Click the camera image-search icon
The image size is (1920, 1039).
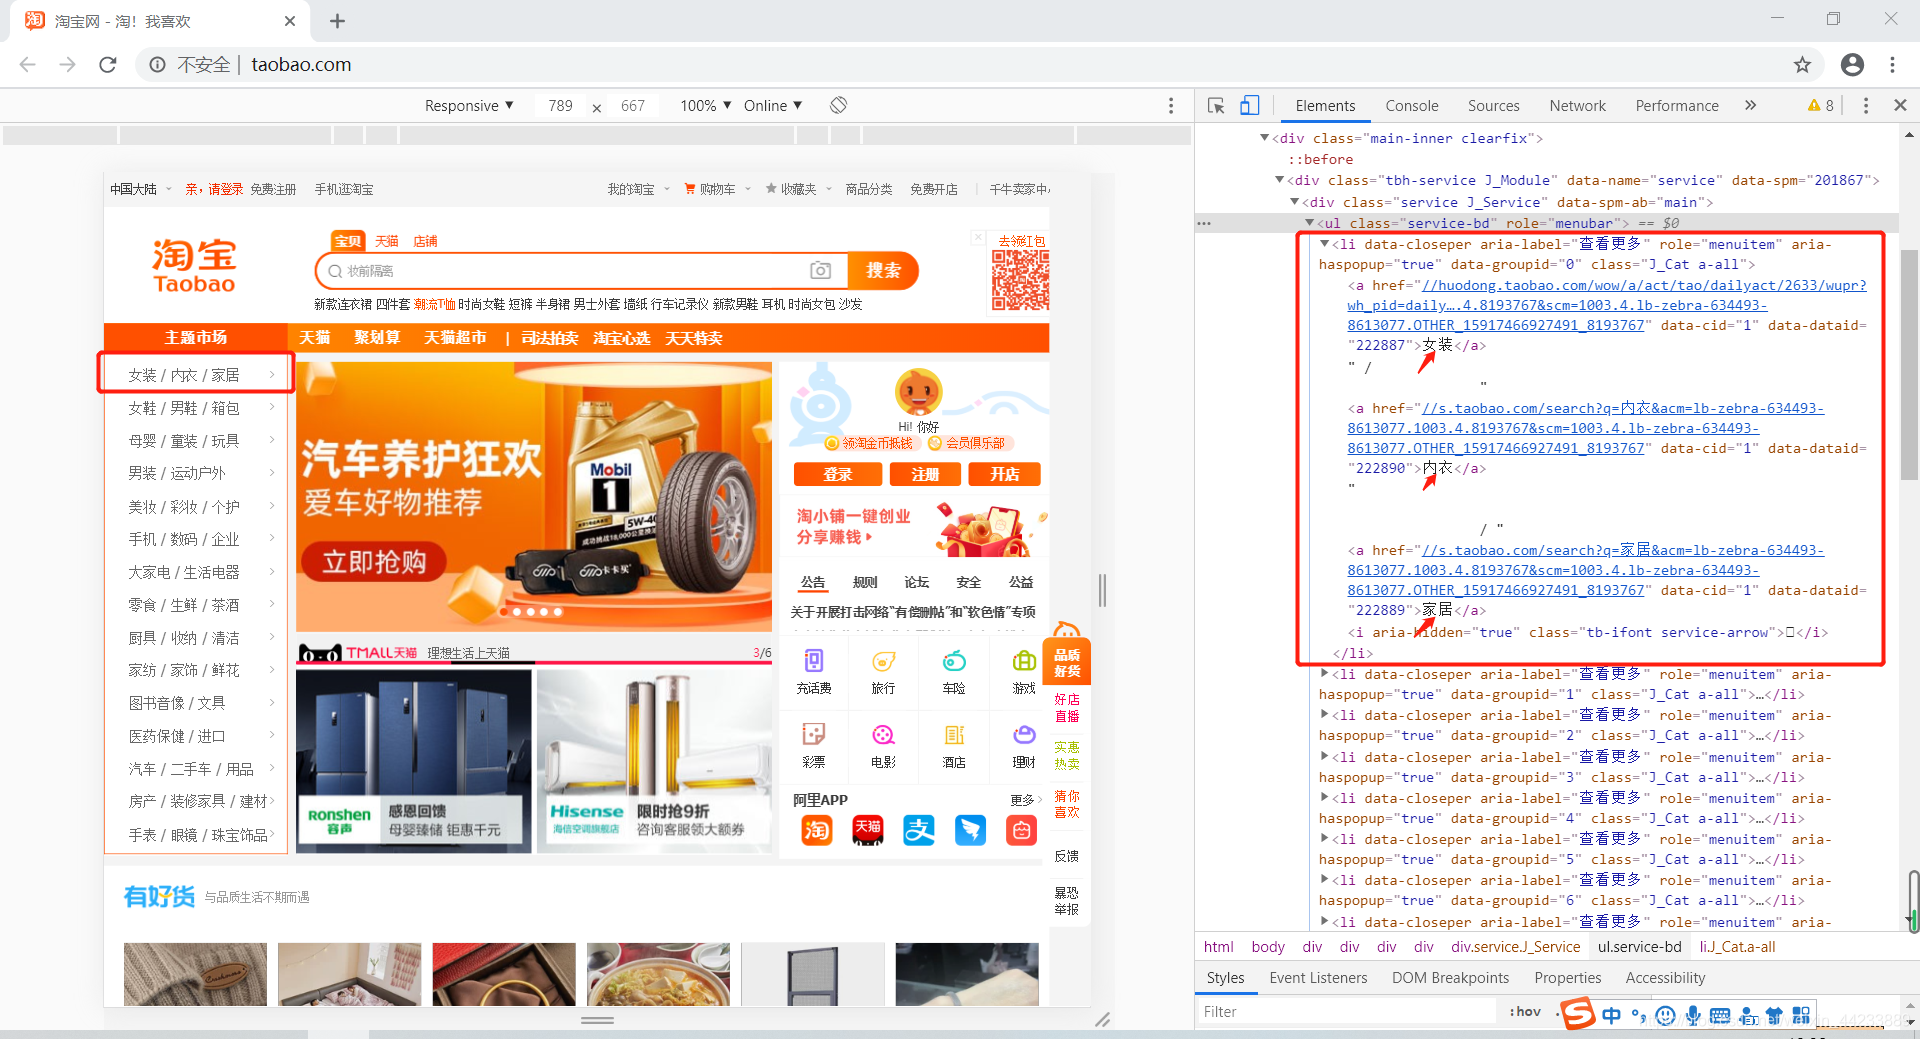click(x=820, y=271)
